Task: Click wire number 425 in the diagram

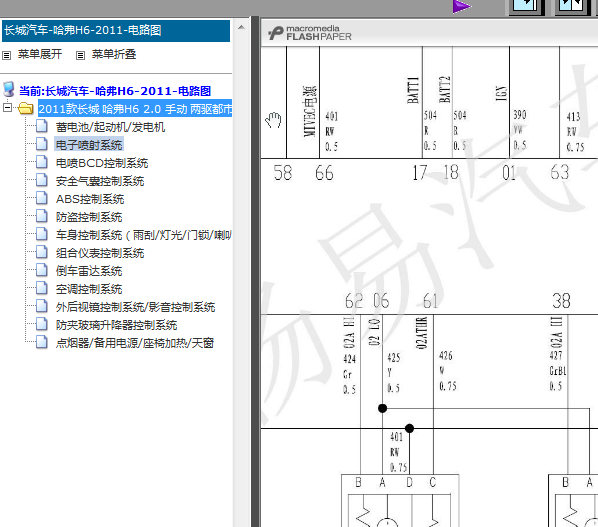Action: pyautogui.click(x=394, y=357)
